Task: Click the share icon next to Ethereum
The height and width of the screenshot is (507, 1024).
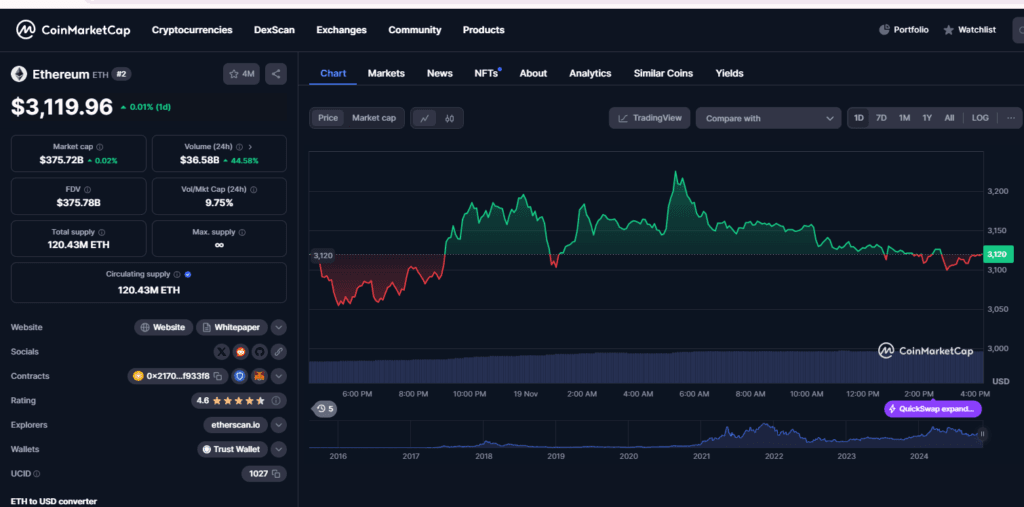Action: (x=276, y=74)
